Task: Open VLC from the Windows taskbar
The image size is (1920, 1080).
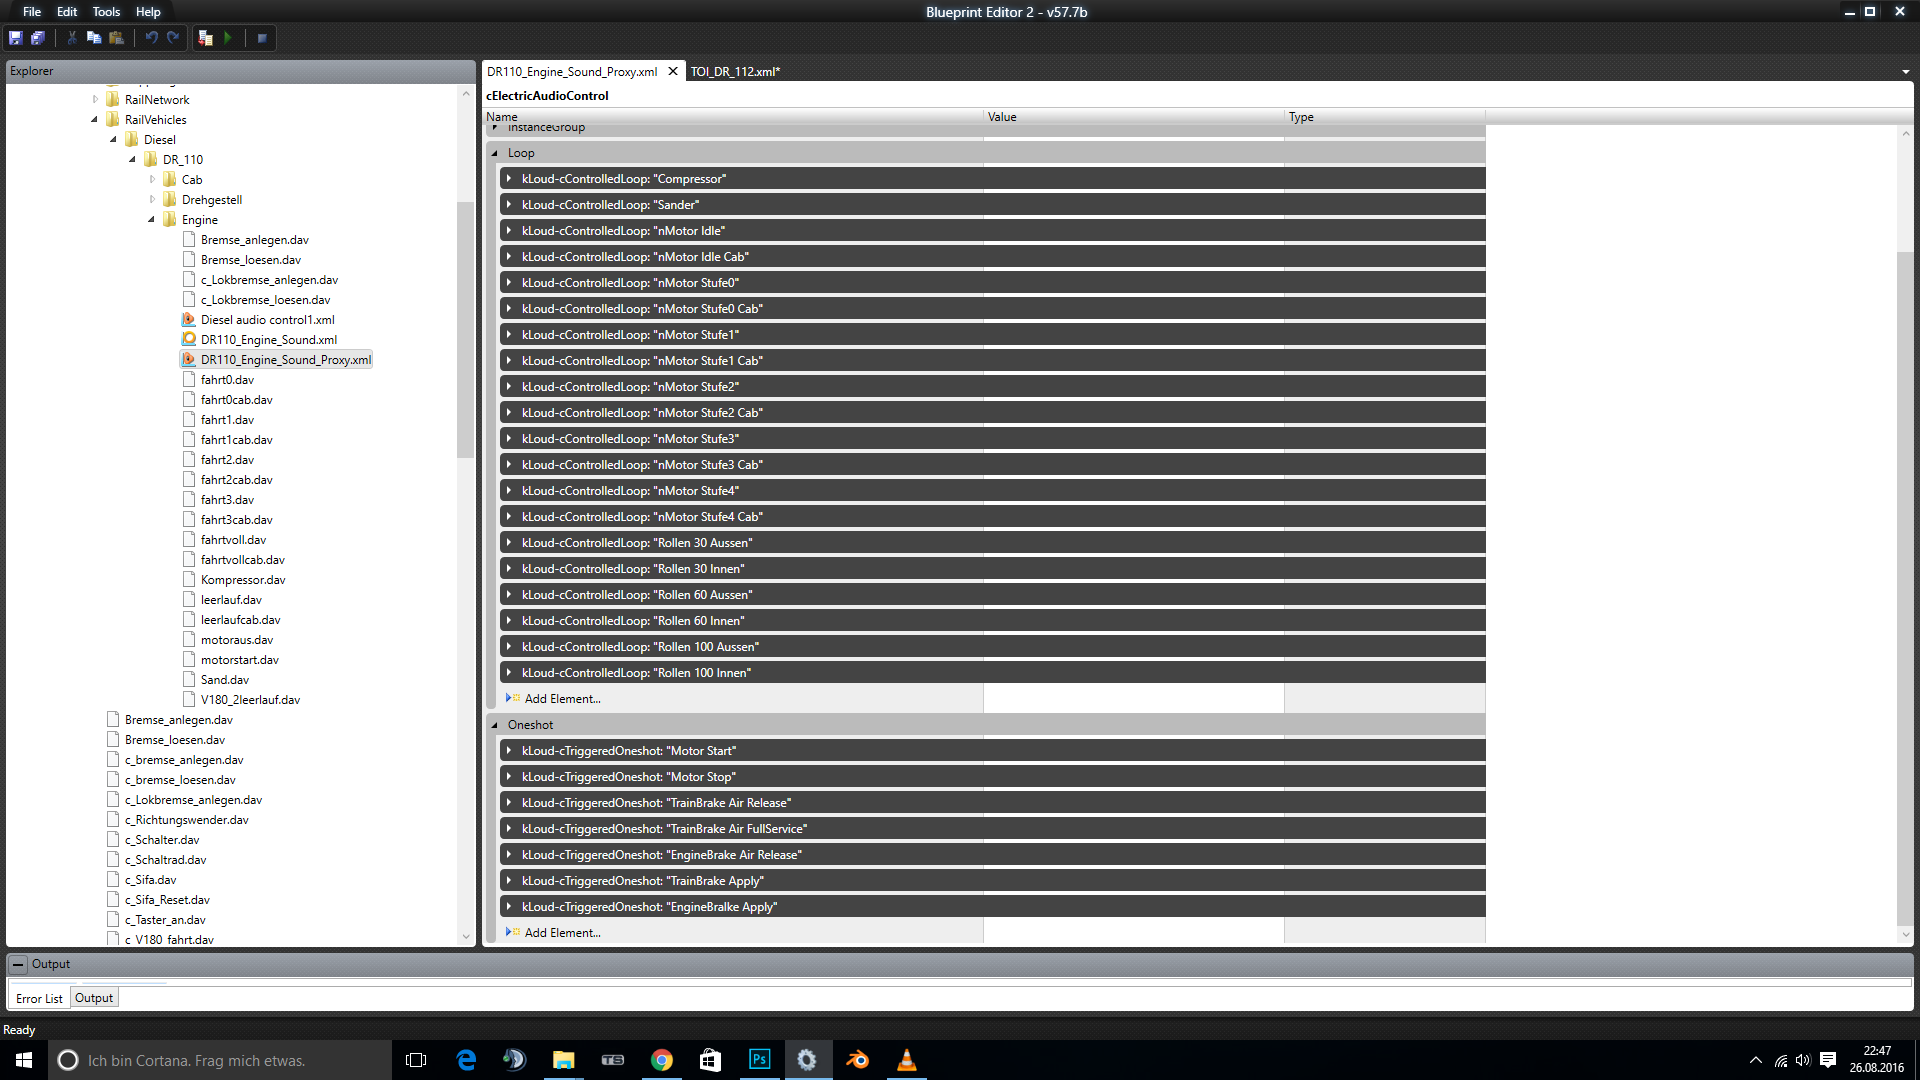Action: (x=906, y=1060)
